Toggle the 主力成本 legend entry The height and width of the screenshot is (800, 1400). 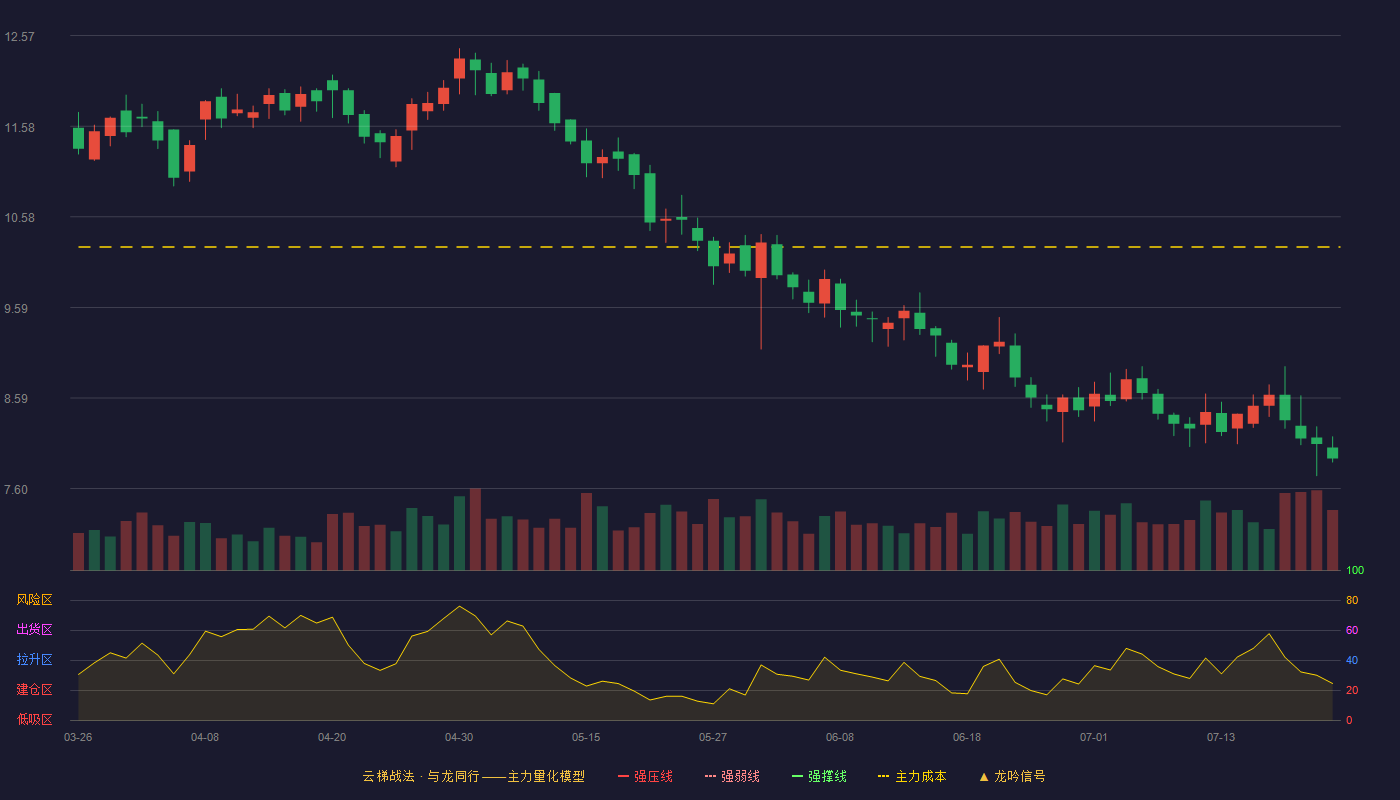pos(912,776)
